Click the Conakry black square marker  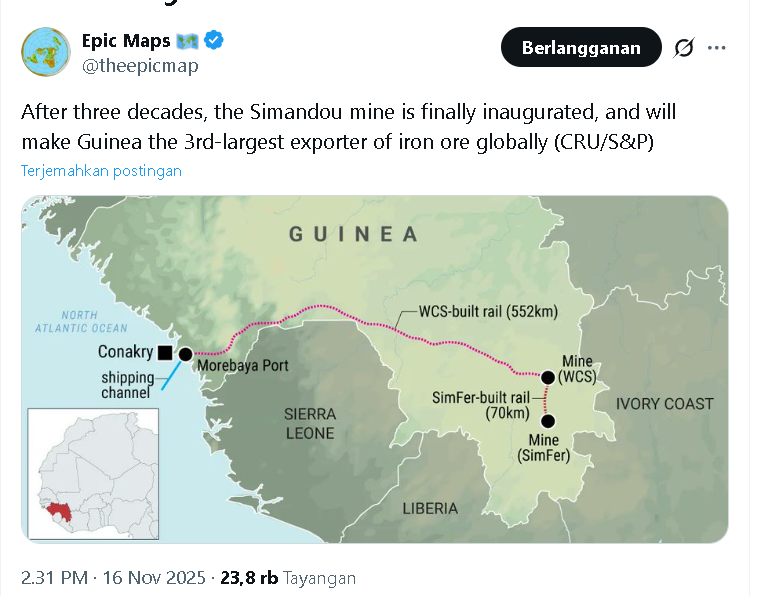point(164,352)
